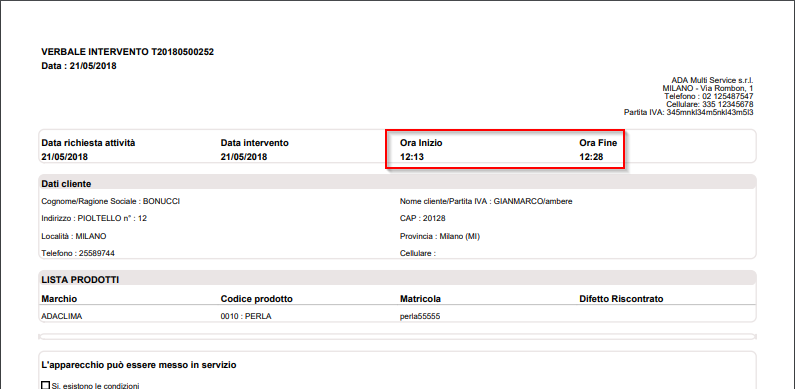Click the 'Codice prodotto' column header

point(257,299)
